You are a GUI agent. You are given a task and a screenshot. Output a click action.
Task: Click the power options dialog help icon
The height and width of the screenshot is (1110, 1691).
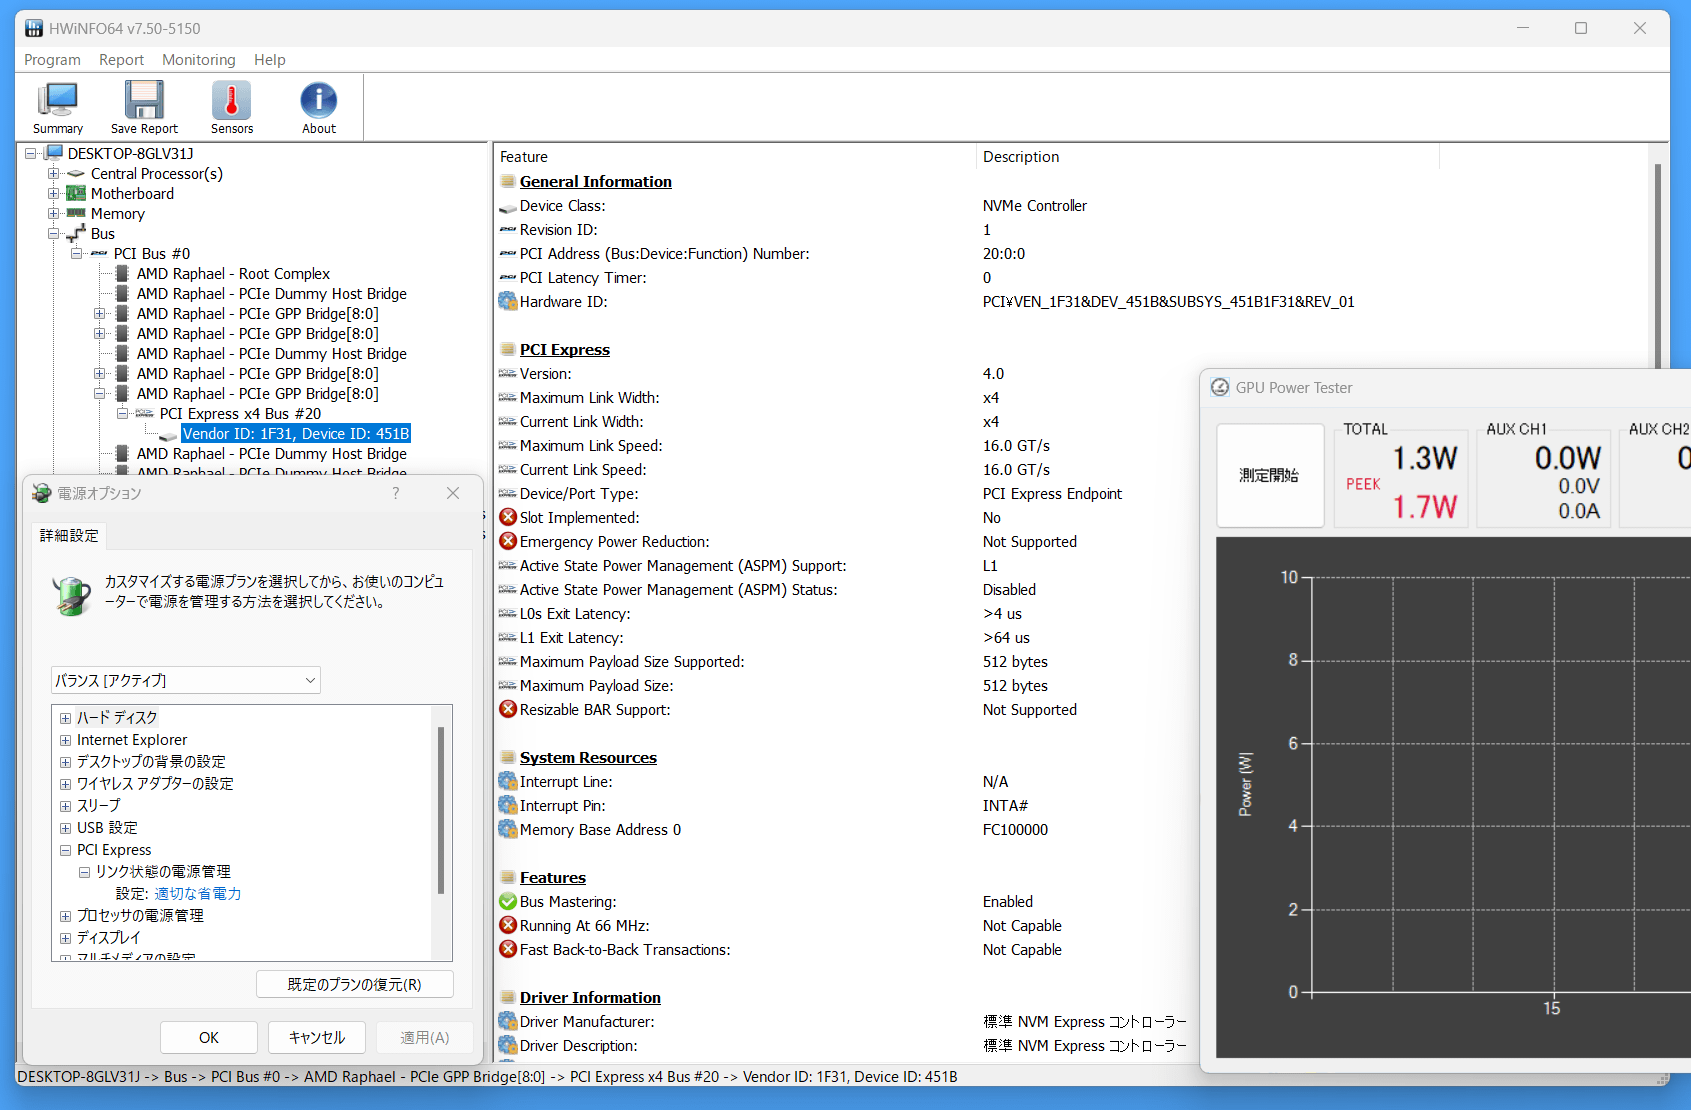(x=396, y=493)
